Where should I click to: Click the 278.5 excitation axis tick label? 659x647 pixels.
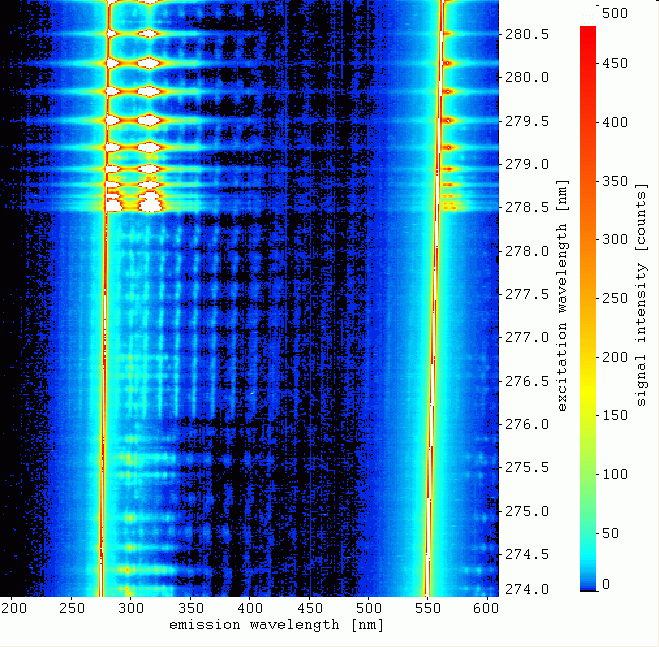(x=525, y=208)
